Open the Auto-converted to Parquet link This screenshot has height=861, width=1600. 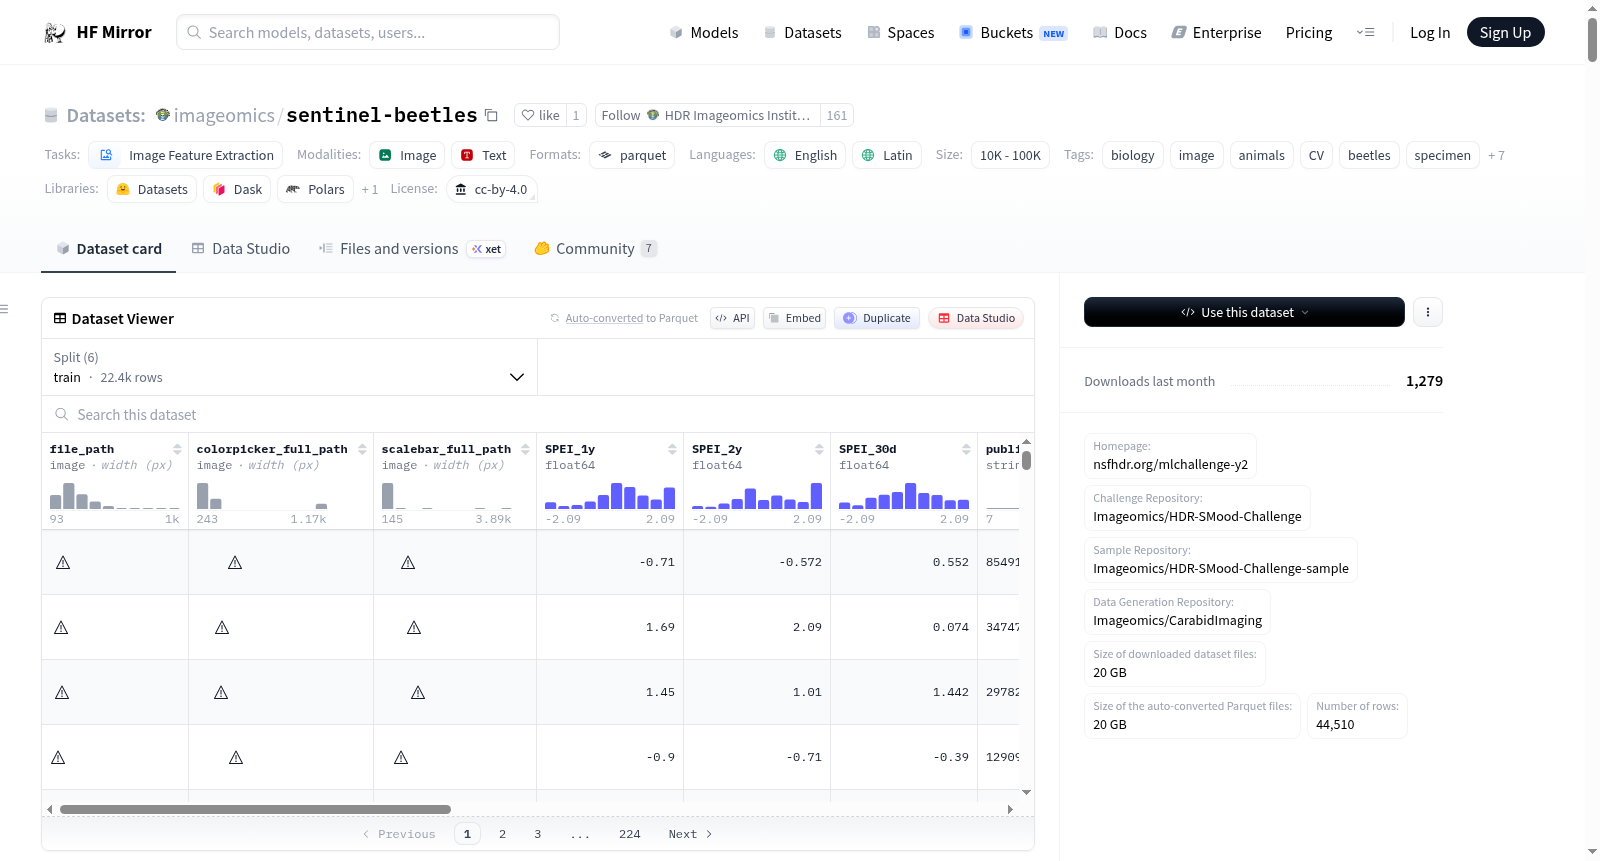pyautogui.click(x=604, y=318)
